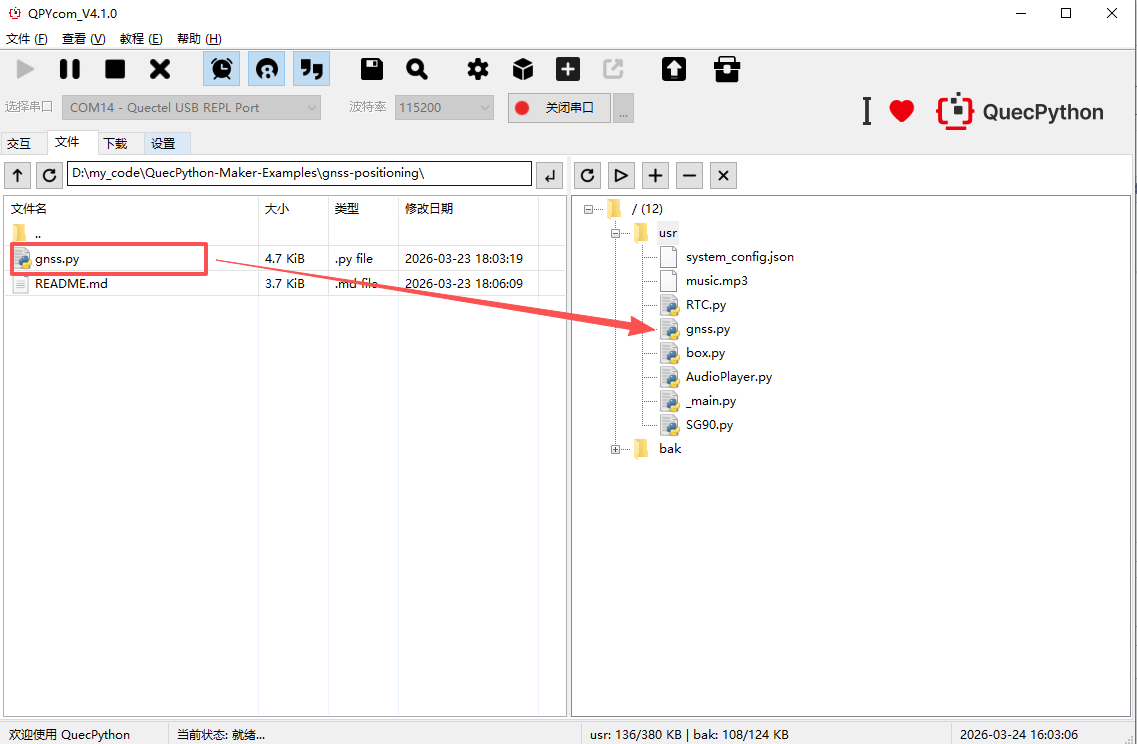Open the toolbox icon in toolbar

727,69
